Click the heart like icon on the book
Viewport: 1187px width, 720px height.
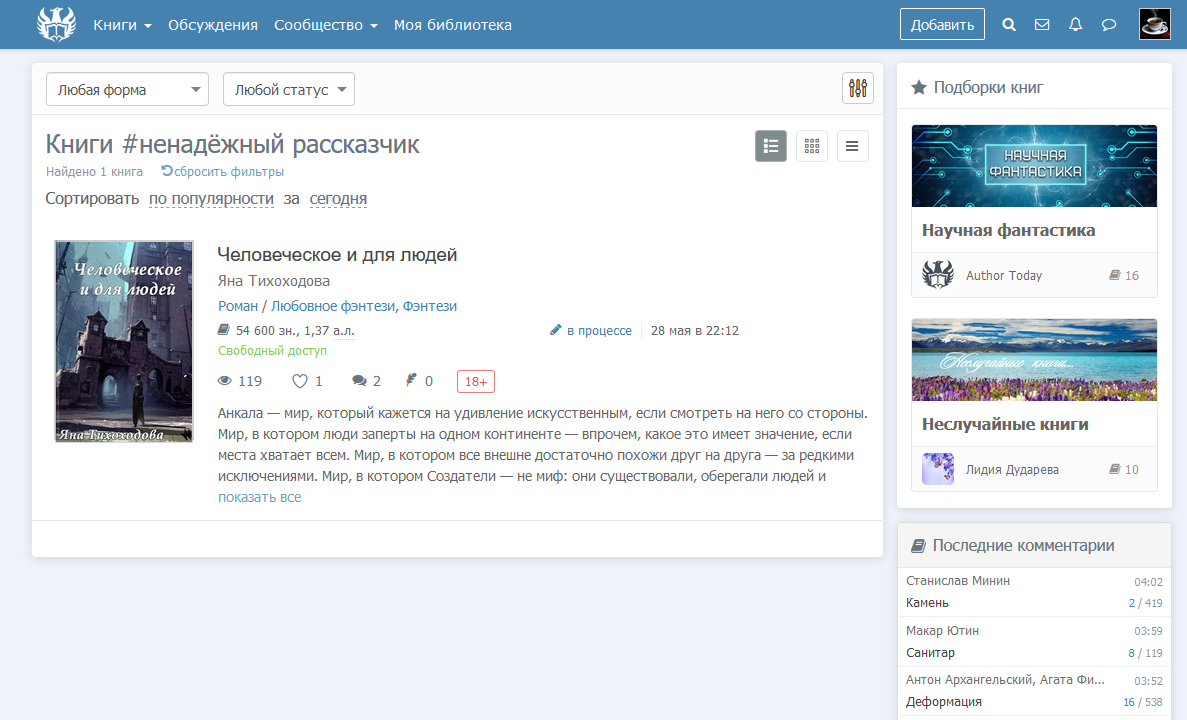[300, 381]
